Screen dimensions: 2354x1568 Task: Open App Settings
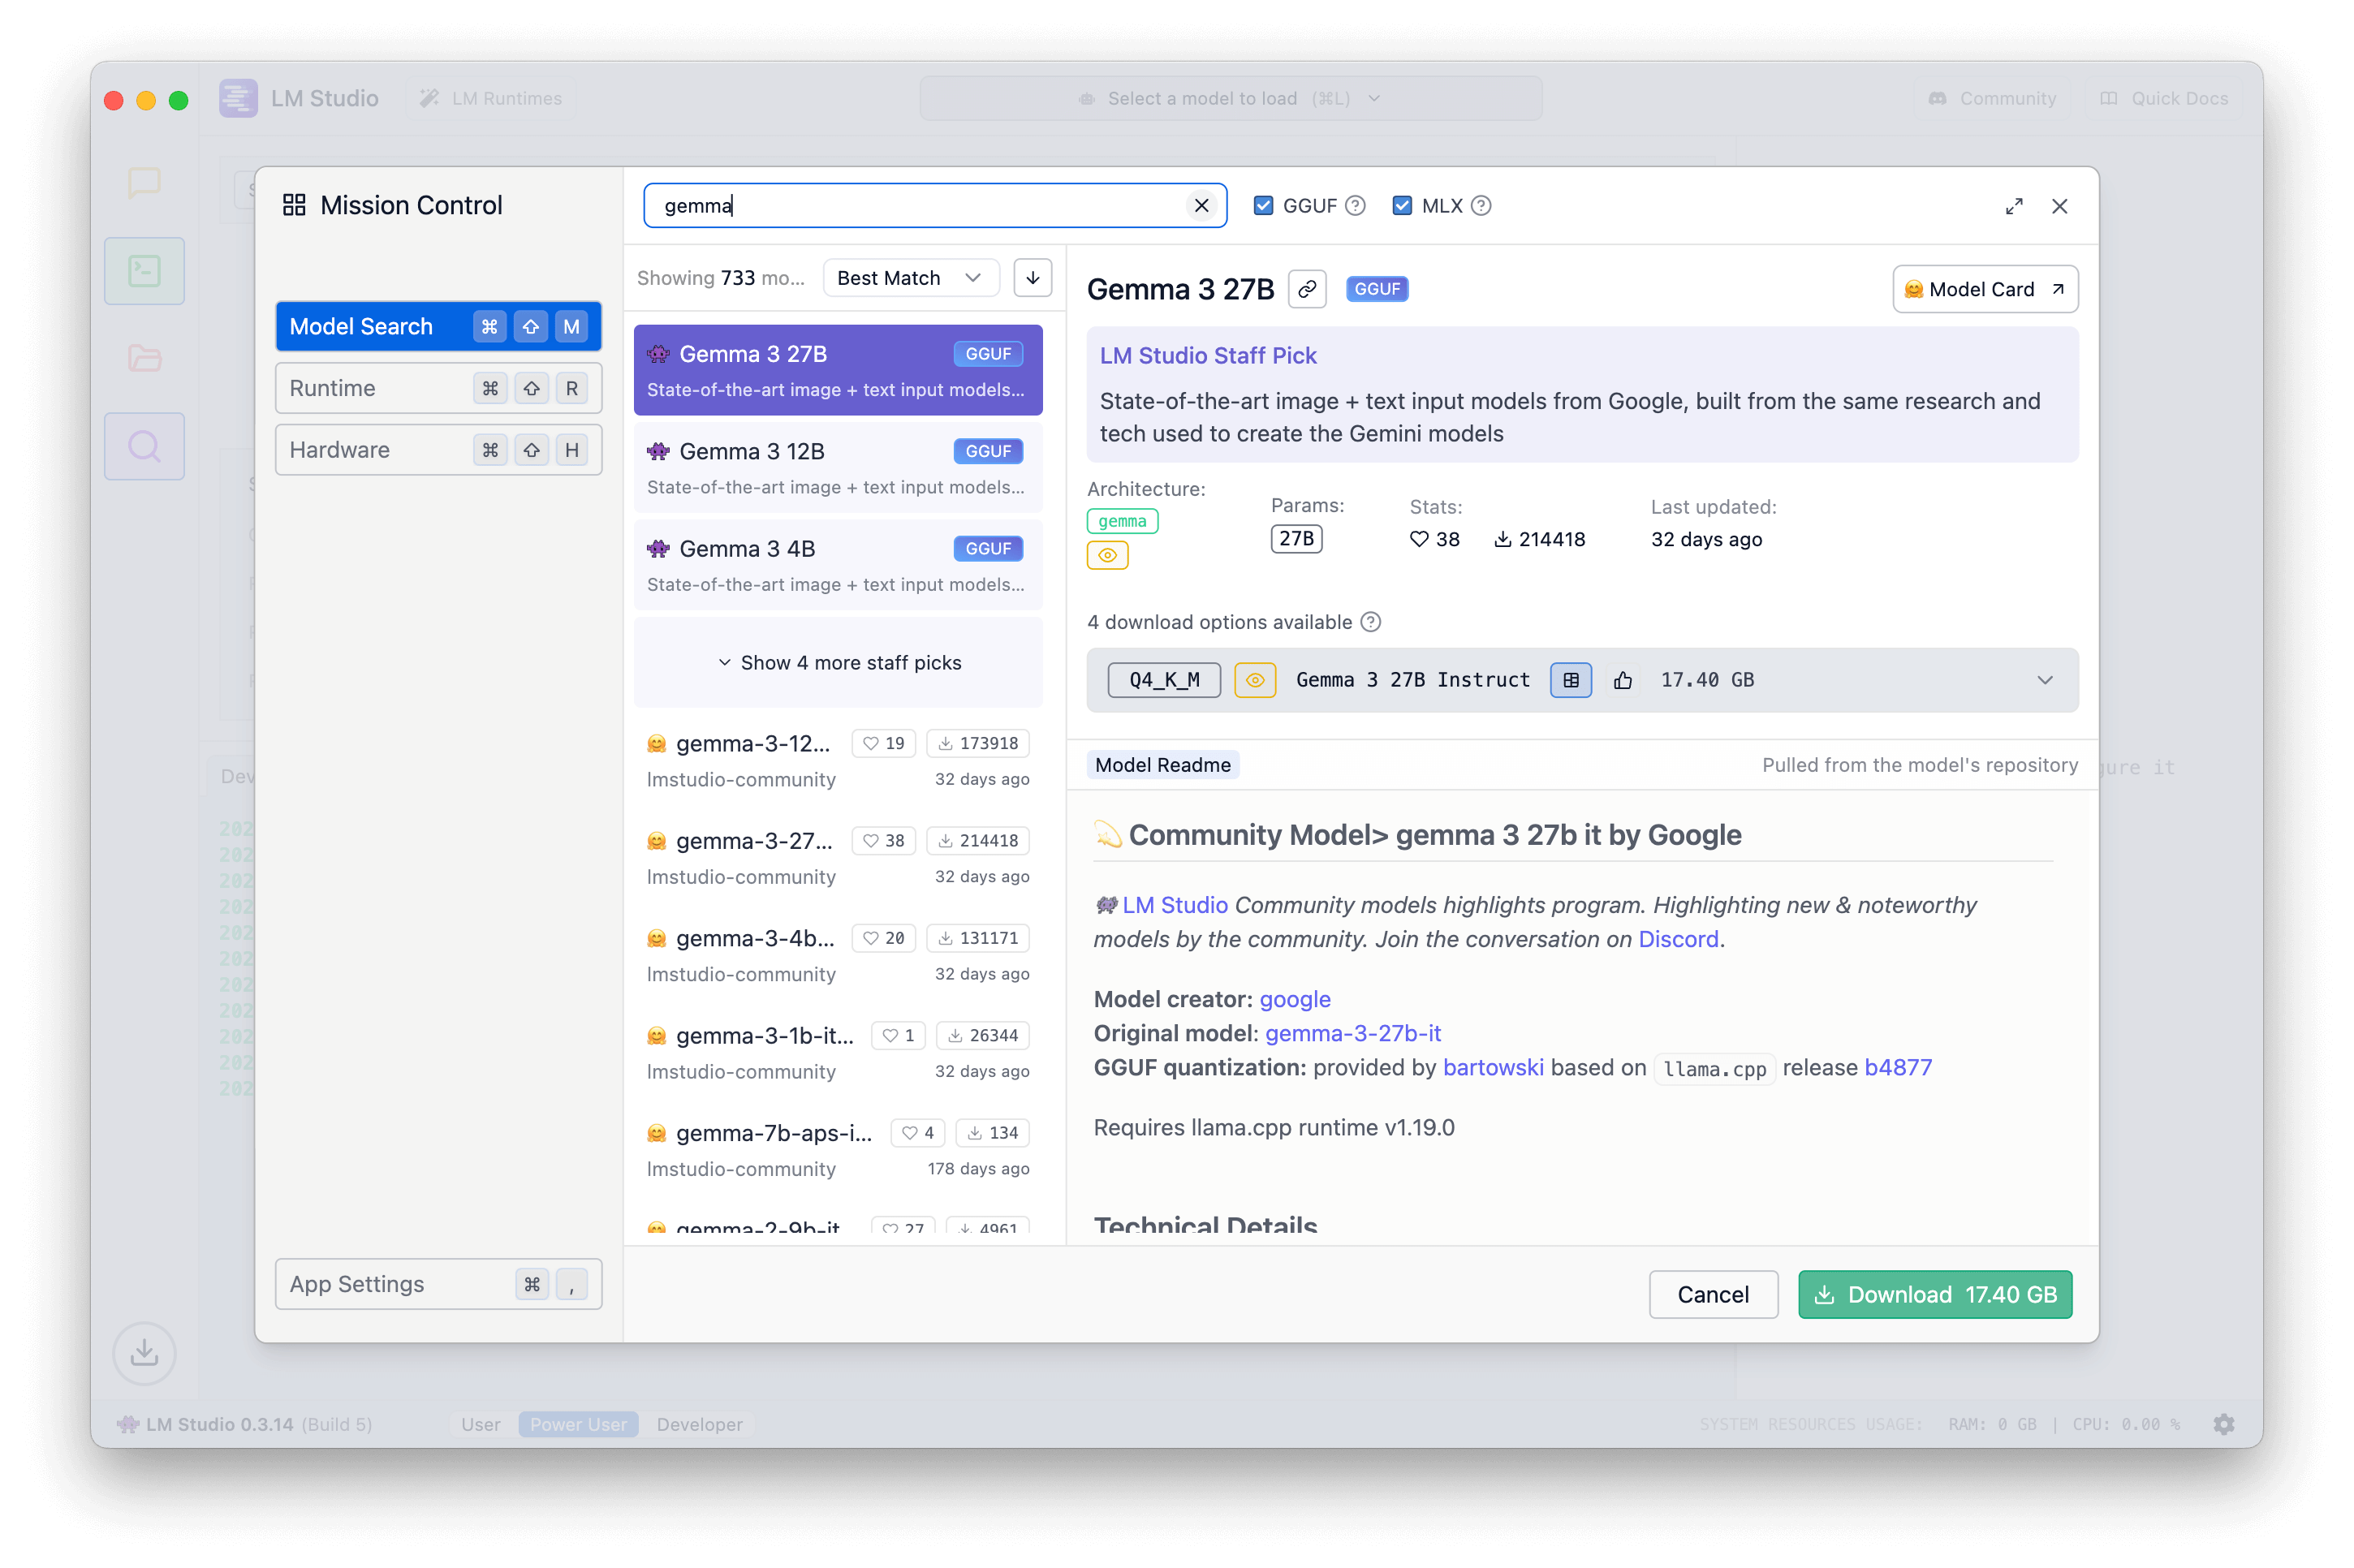point(438,1284)
